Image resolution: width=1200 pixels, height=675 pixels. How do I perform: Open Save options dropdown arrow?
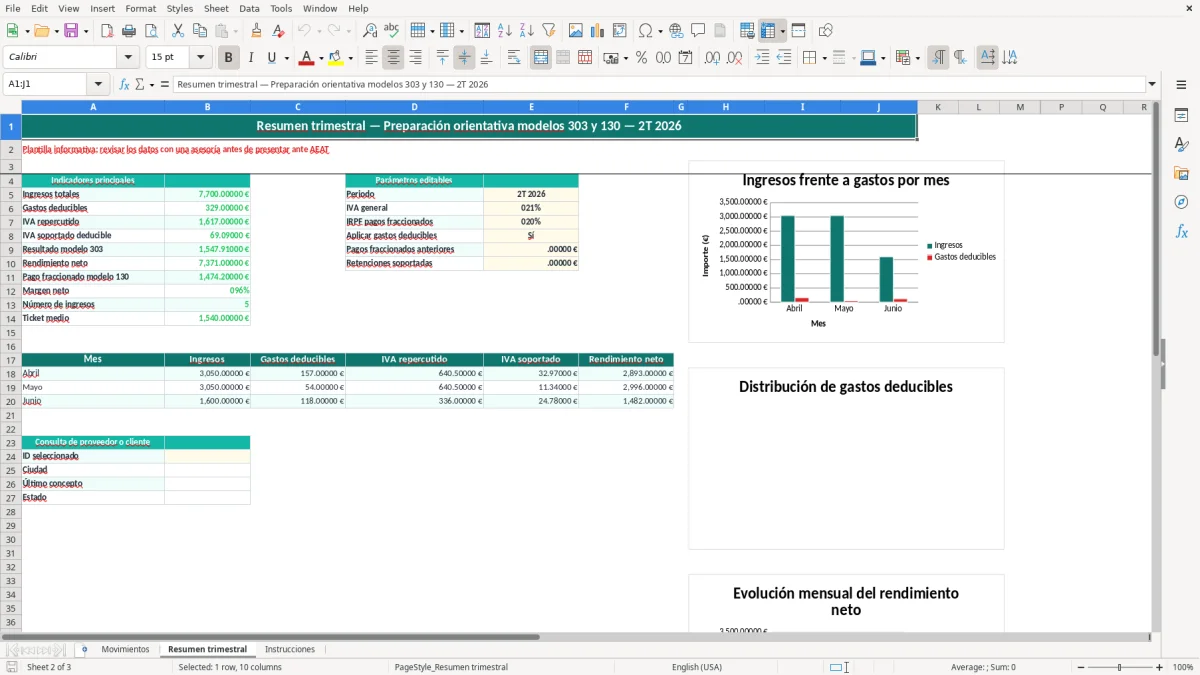point(86,31)
